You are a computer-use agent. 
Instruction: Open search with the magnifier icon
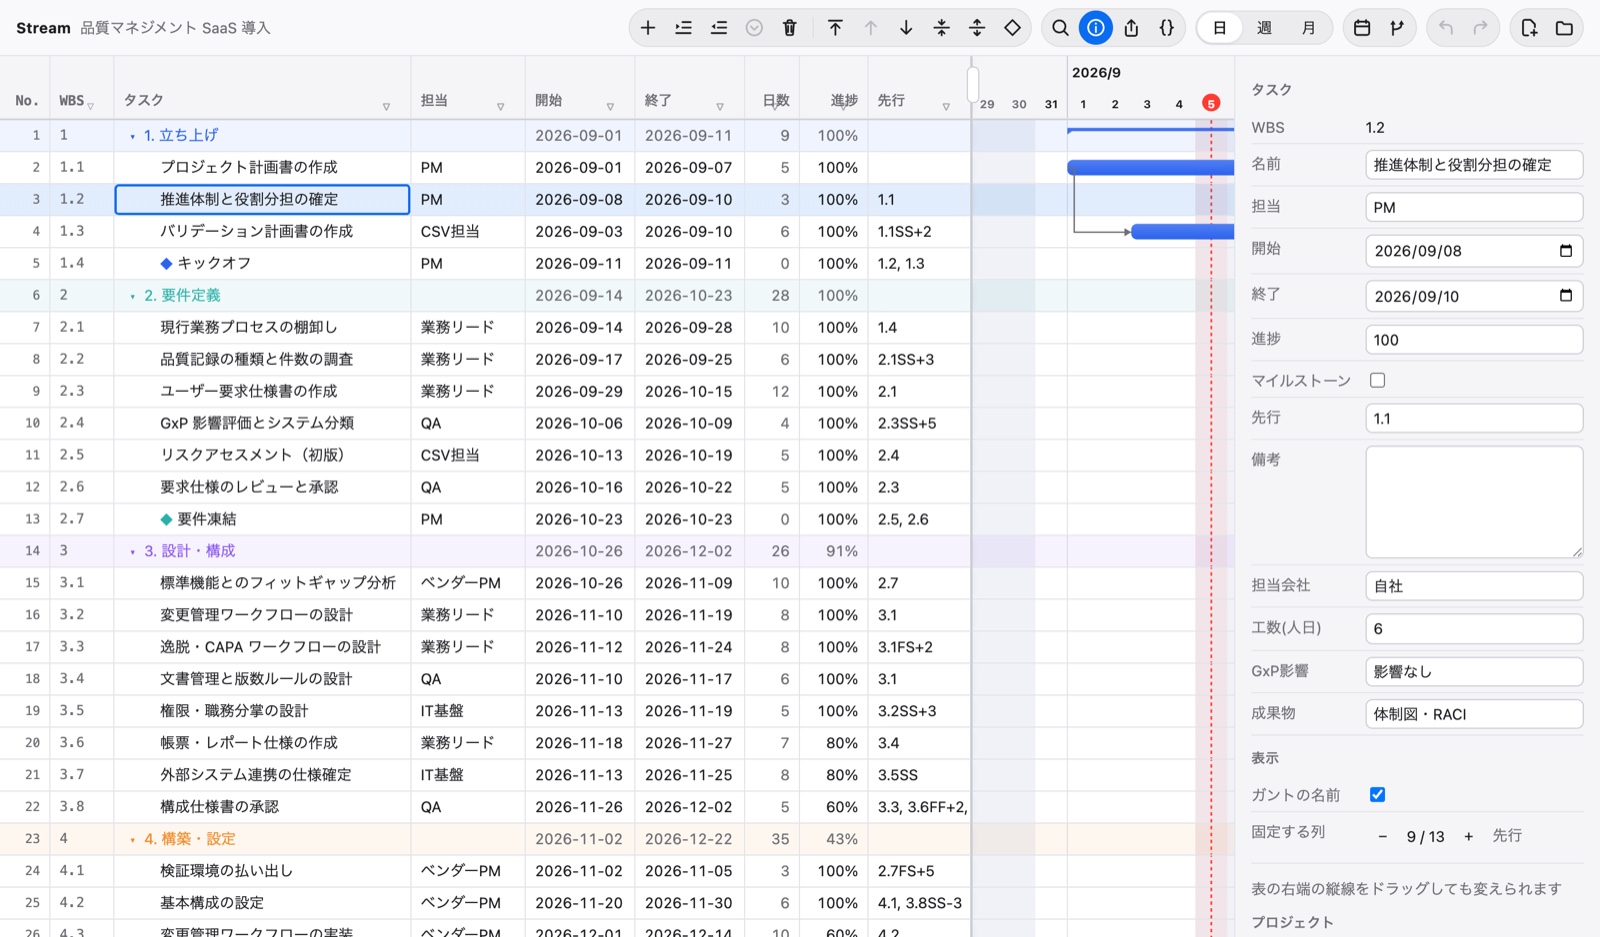click(1060, 28)
